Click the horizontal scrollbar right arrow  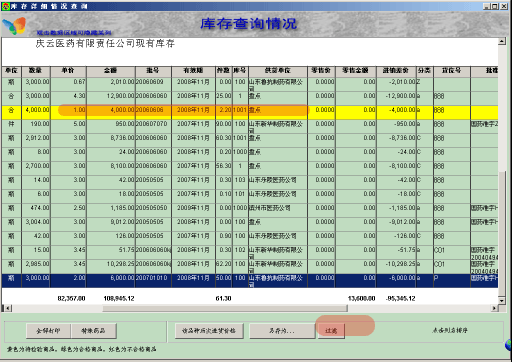(495, 308)
